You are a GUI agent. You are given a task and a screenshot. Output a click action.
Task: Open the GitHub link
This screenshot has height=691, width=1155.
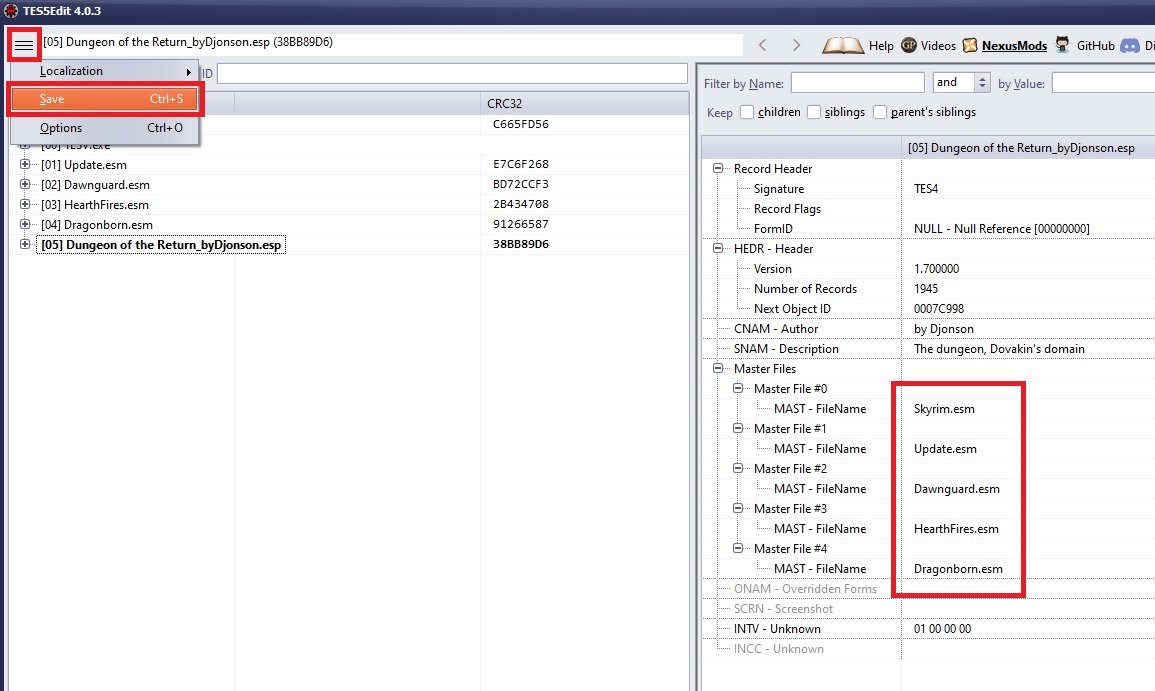coord(1062,45)
